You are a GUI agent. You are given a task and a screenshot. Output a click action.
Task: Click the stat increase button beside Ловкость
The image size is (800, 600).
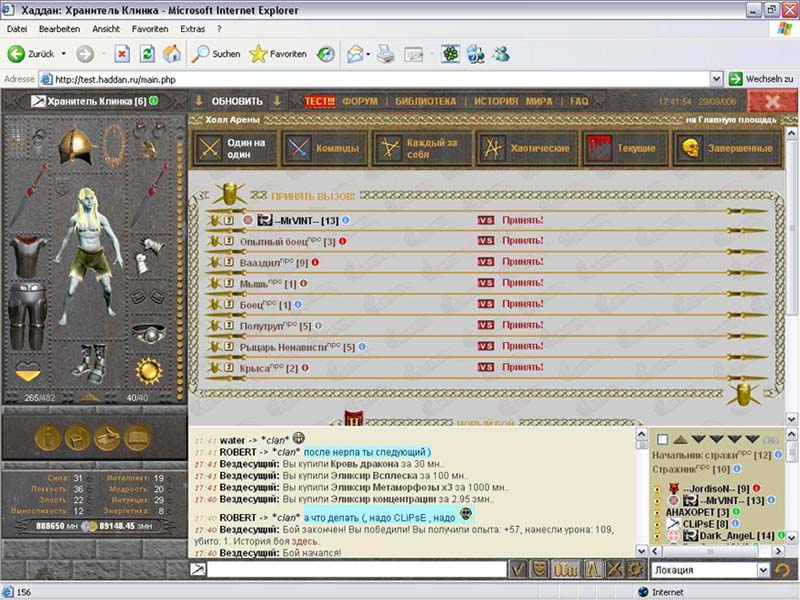90,489
